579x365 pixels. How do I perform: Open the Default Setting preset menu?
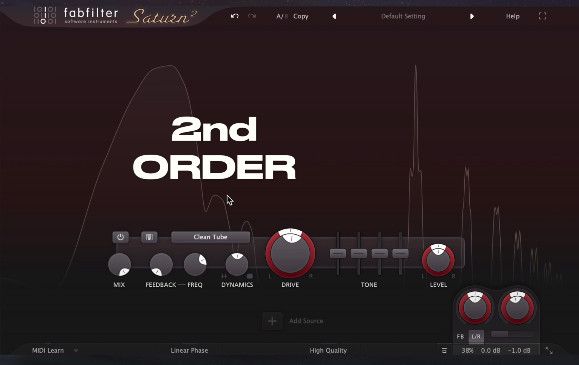(403, 16)
